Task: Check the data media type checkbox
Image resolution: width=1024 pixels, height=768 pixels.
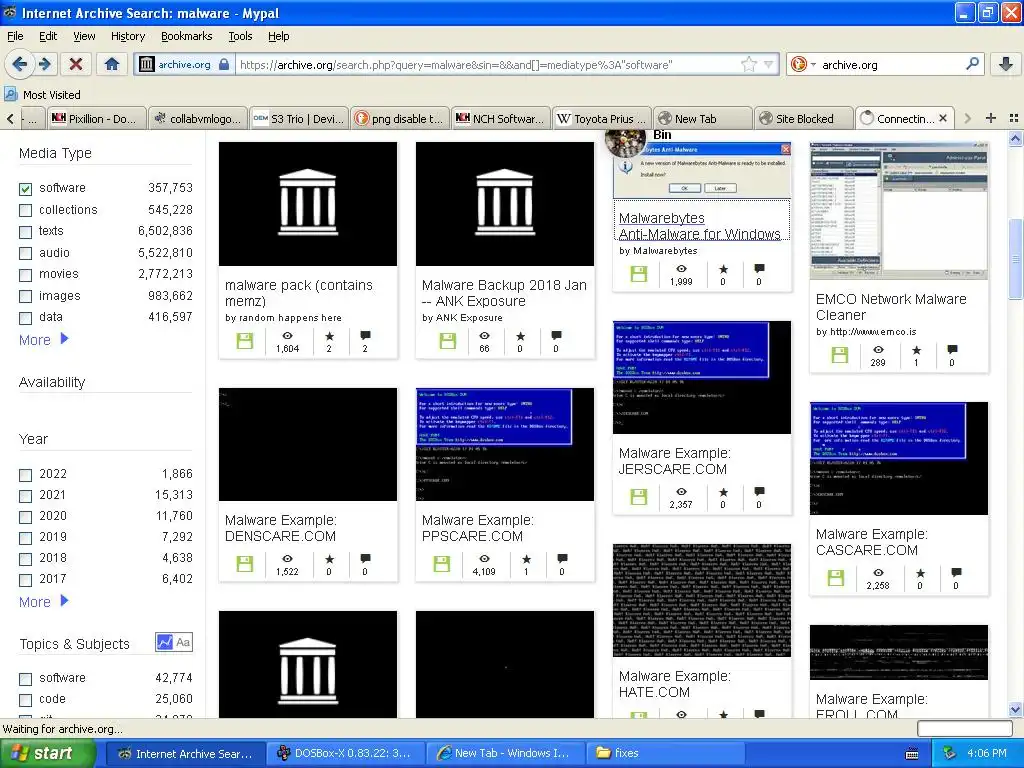Action: tap(25, 318)
